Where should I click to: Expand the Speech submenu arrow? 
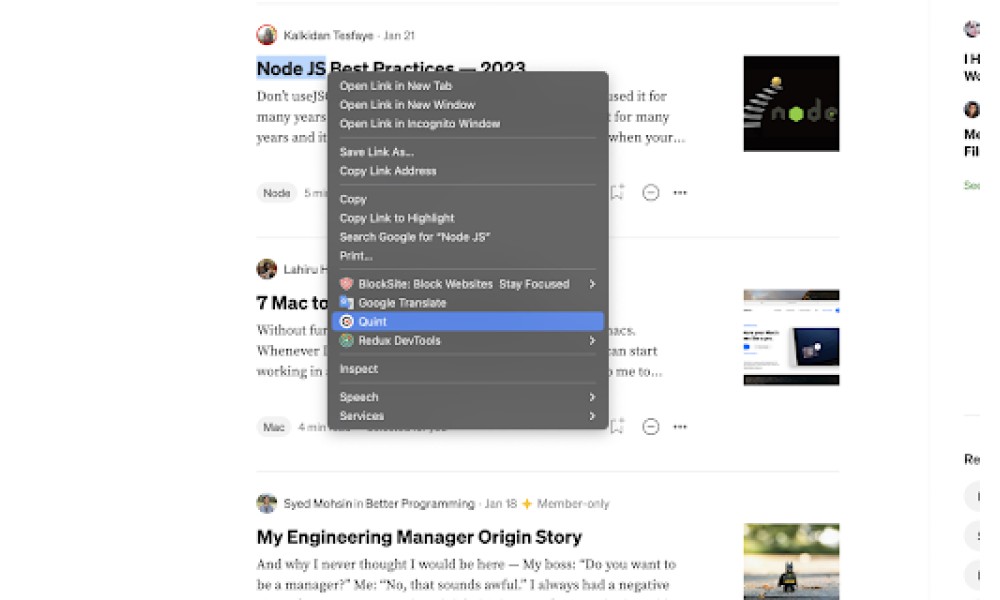pos(592,397)
